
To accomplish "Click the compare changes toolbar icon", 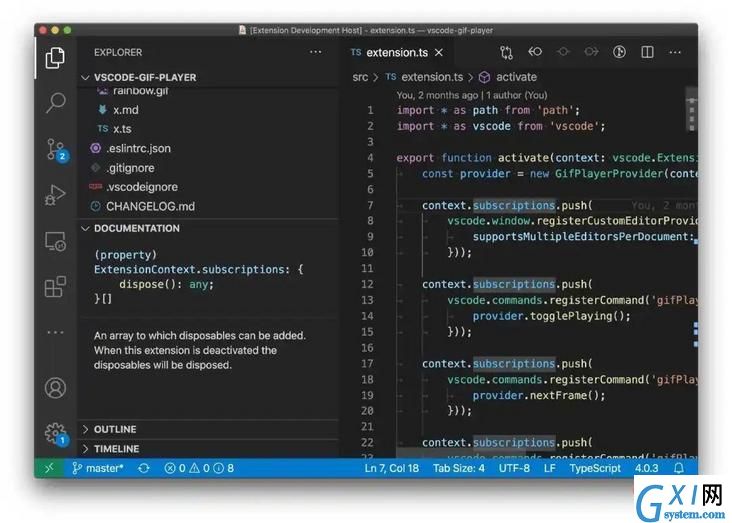I will coord(507,52).
